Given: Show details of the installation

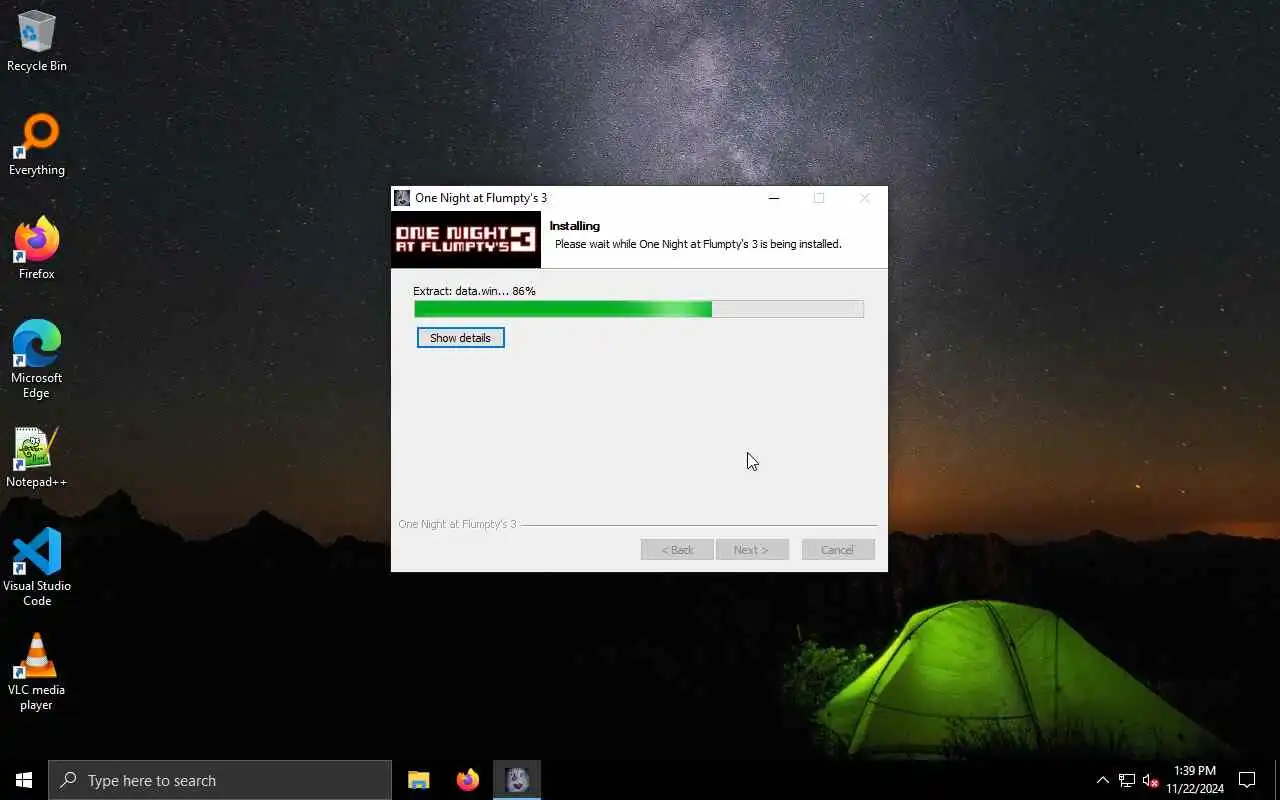Looking at the screenshot, I should tap(461, 338).
